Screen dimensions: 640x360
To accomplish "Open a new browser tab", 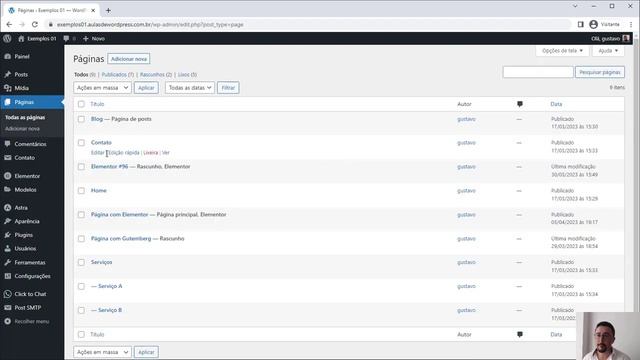I will [108, 10].
